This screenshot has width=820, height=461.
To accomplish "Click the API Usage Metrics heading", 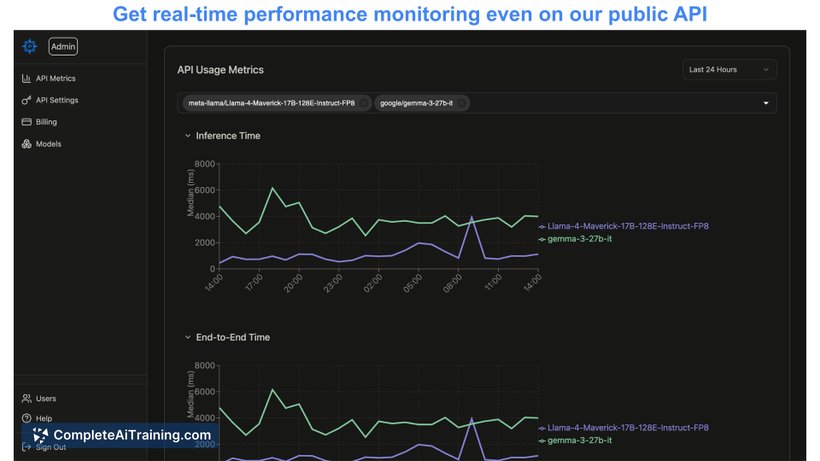I will tap(220, 70).
